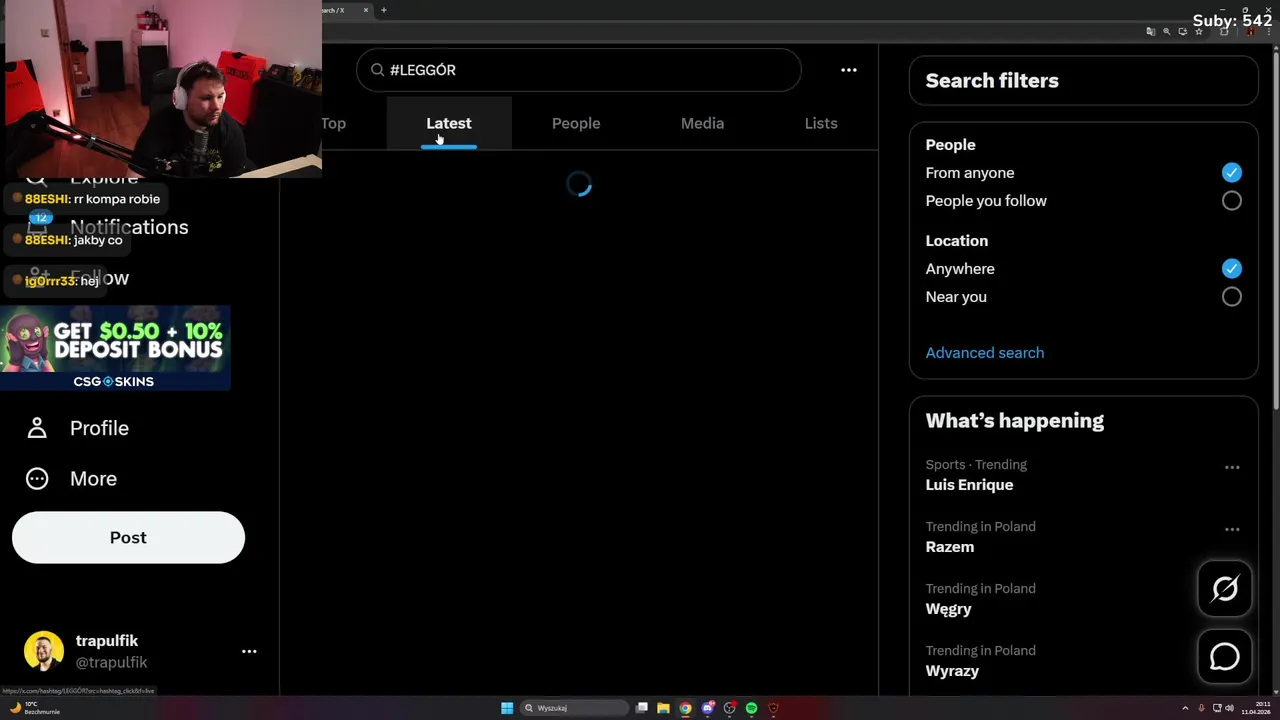Close the current X browser tab
1280x720 pixels.
click(x=365, y=10)
